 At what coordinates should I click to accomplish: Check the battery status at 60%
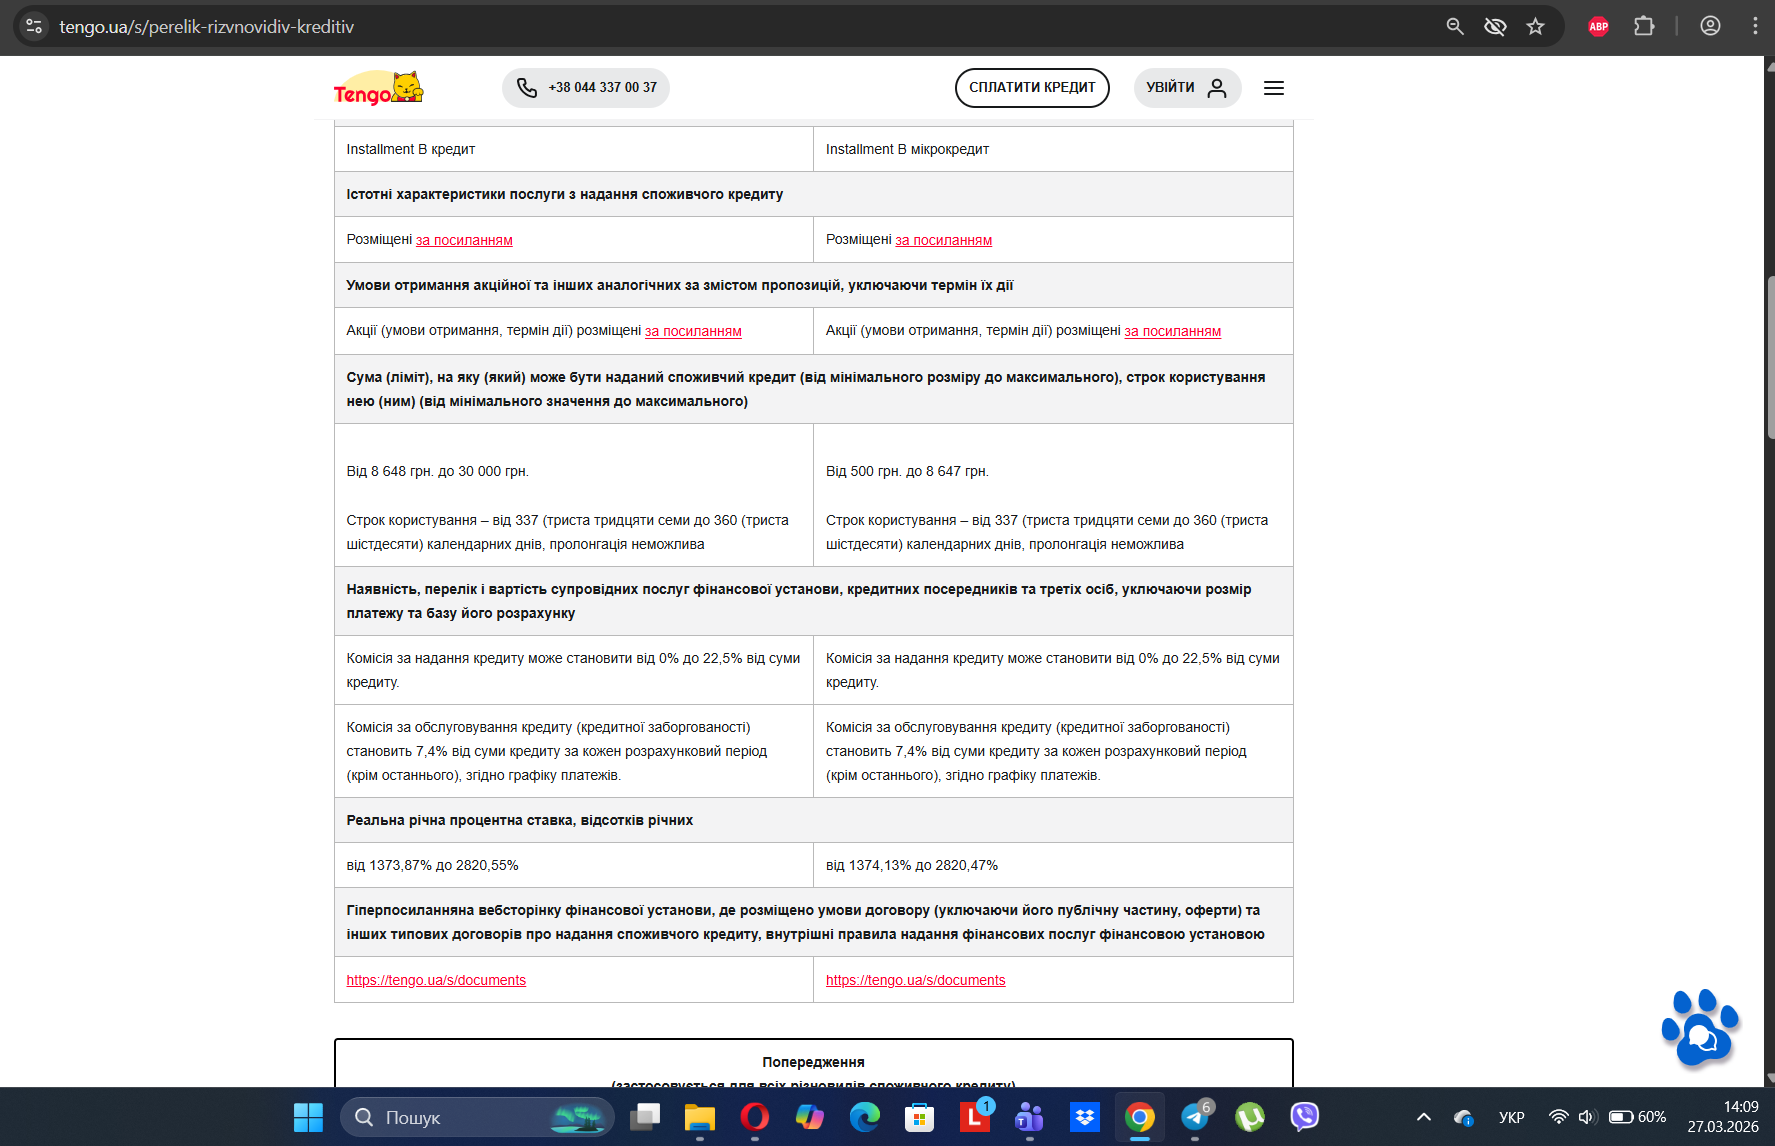click(x=1637, y=1117)
